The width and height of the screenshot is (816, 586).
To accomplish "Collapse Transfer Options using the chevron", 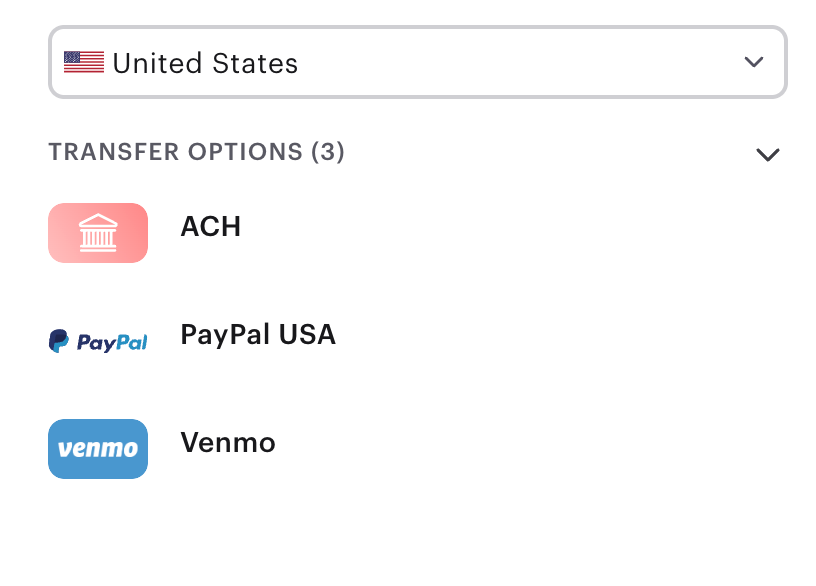I will coord(767,154).
